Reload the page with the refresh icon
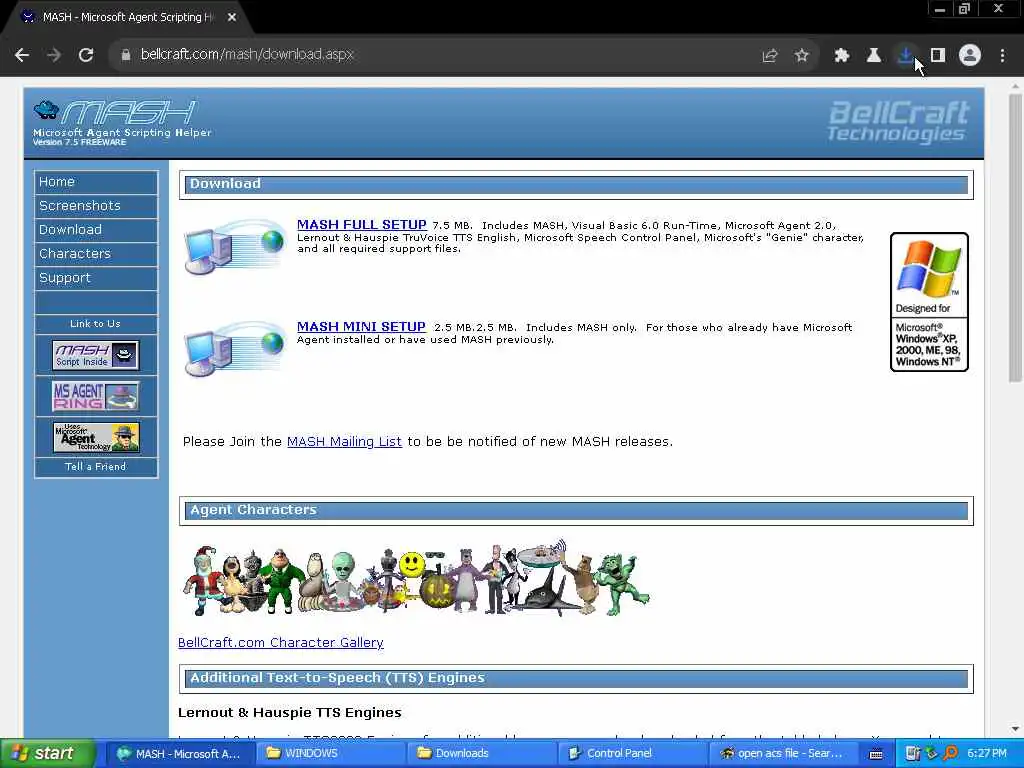Viewport: 1024px width, 768px height. [86, 56]
